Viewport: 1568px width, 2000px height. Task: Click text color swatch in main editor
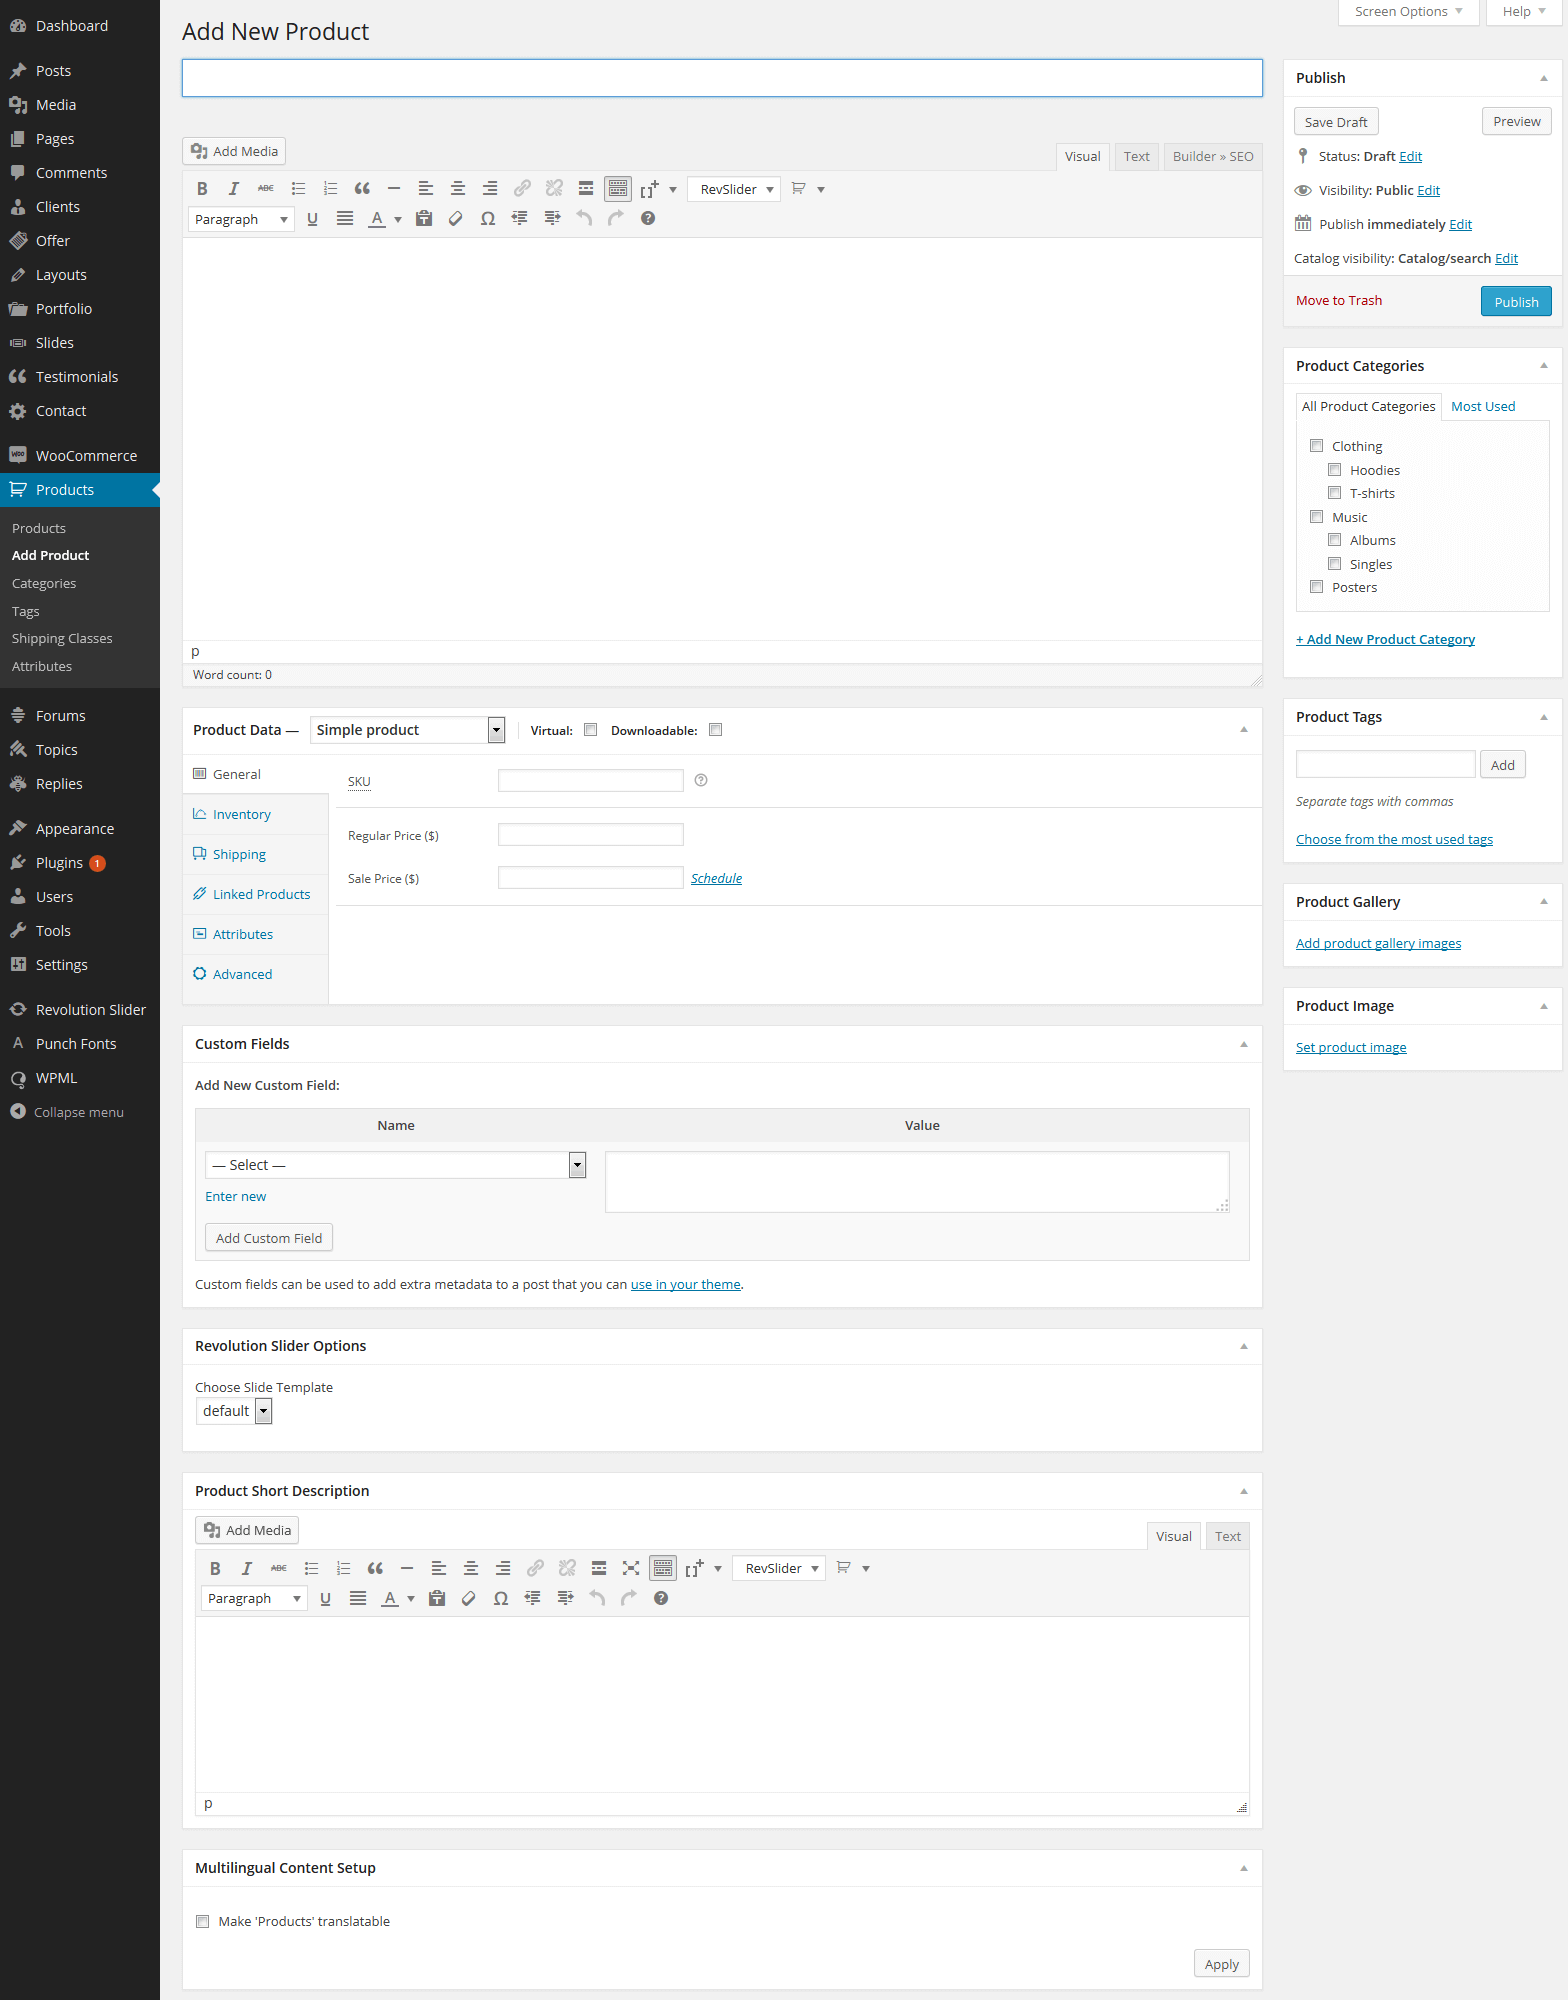click(377, 219)
